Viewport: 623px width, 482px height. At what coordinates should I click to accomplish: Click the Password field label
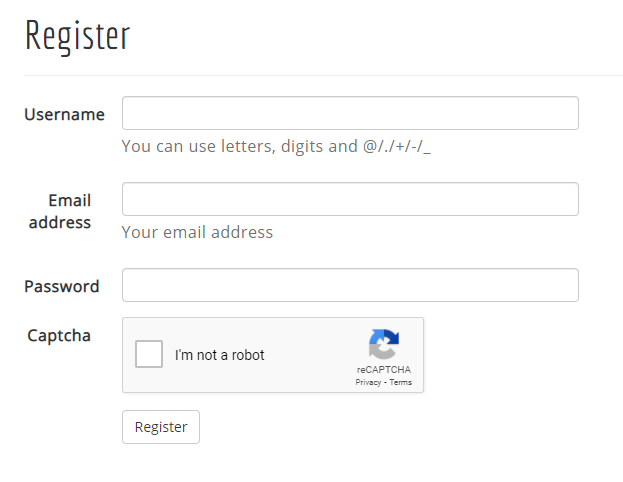(62, 286)
